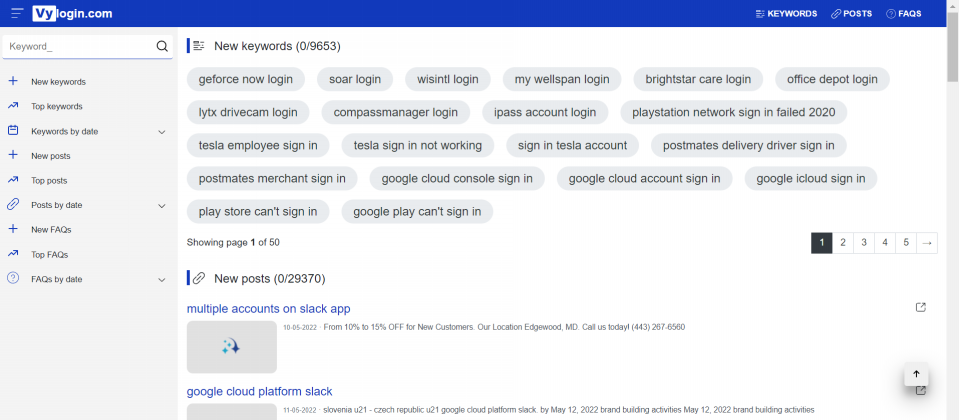The height and width of the screenshot is (420, 959).
Task: Click the next page arrow in pagination
Action: point(927,243)
